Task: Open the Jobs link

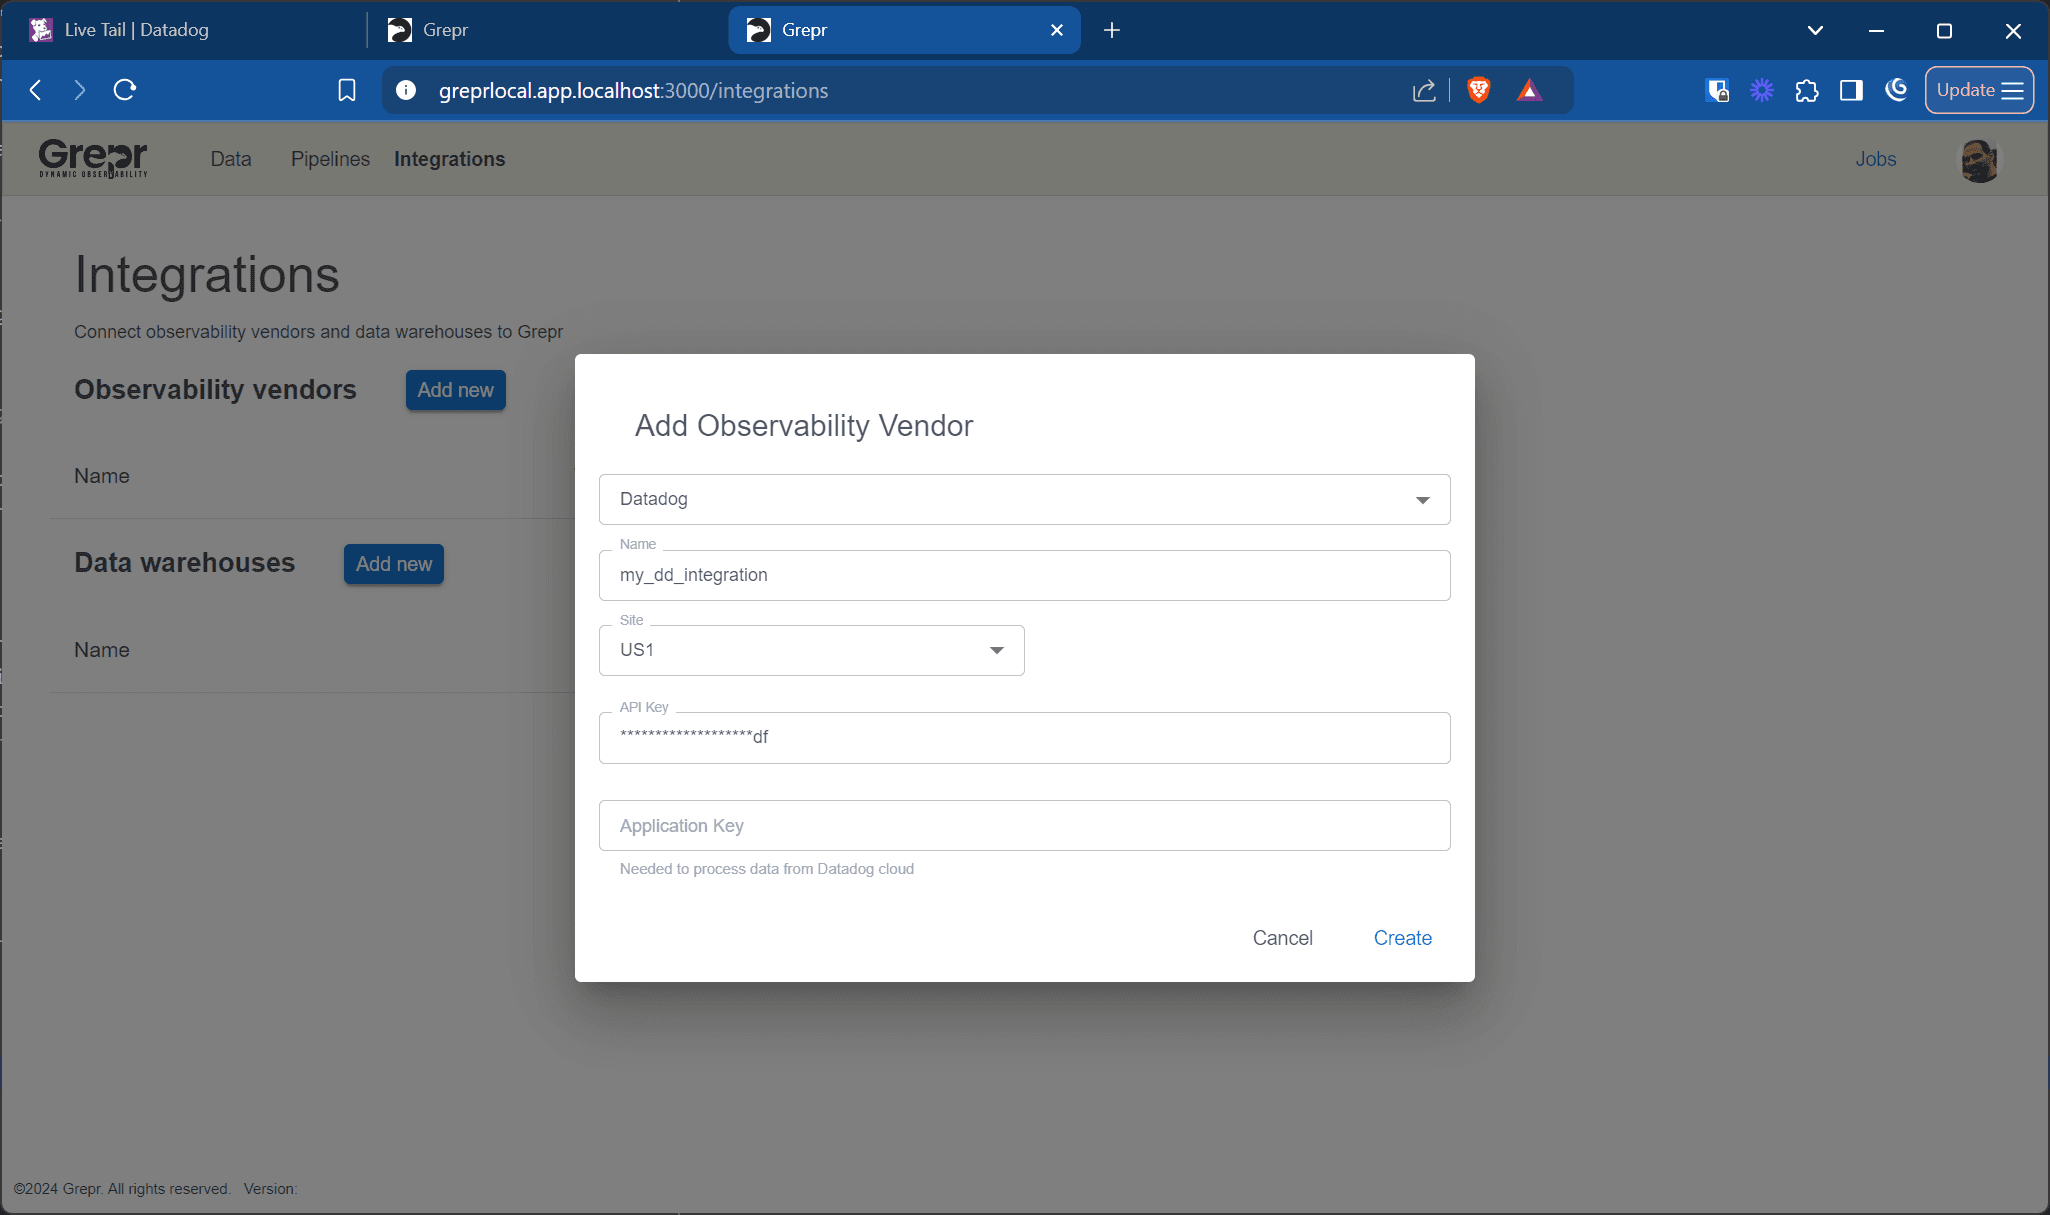Action: [x=1876, y=159]
